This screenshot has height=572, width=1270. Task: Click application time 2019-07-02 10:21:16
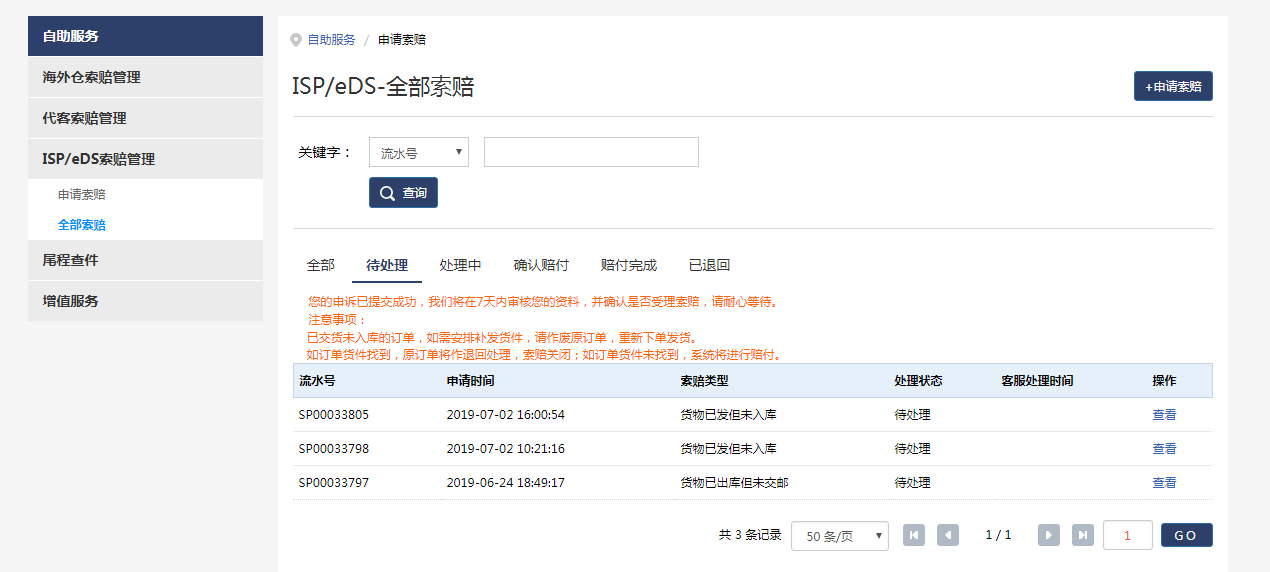(x=505, y=449)
